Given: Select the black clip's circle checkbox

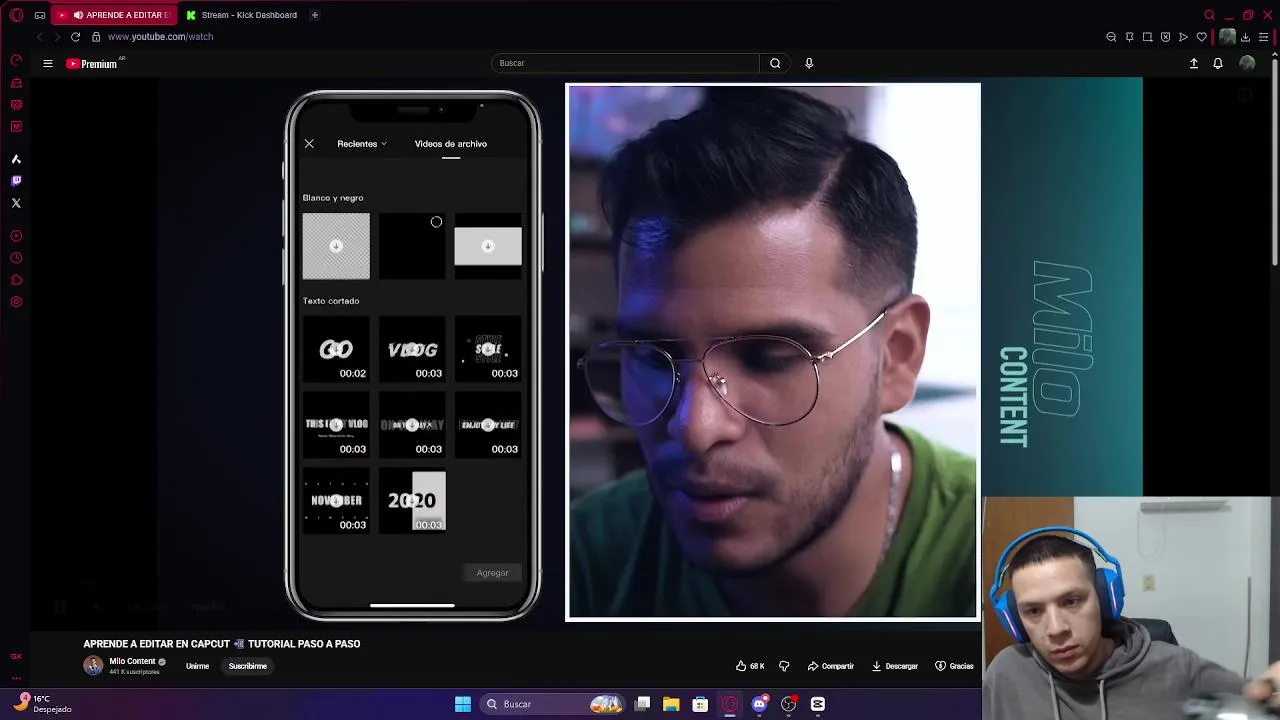Looking at the screenshot, I should pos(436,222).
